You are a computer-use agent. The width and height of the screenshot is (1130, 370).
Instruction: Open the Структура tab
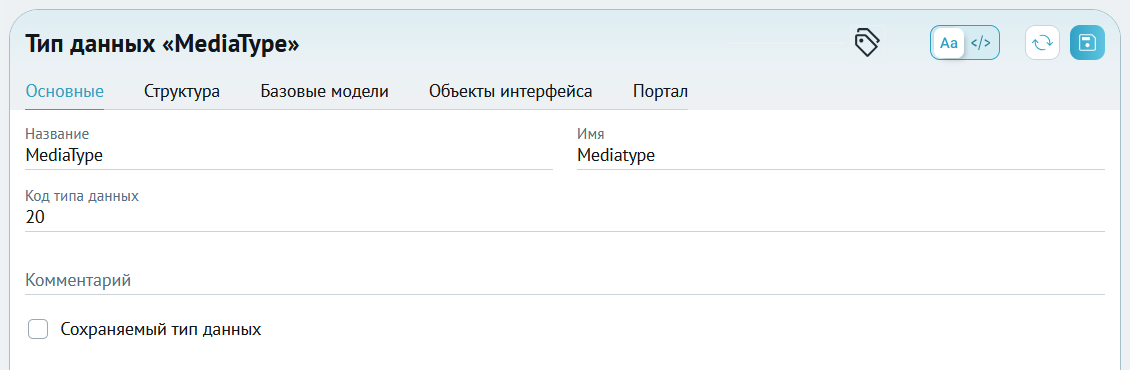(182, 92)
